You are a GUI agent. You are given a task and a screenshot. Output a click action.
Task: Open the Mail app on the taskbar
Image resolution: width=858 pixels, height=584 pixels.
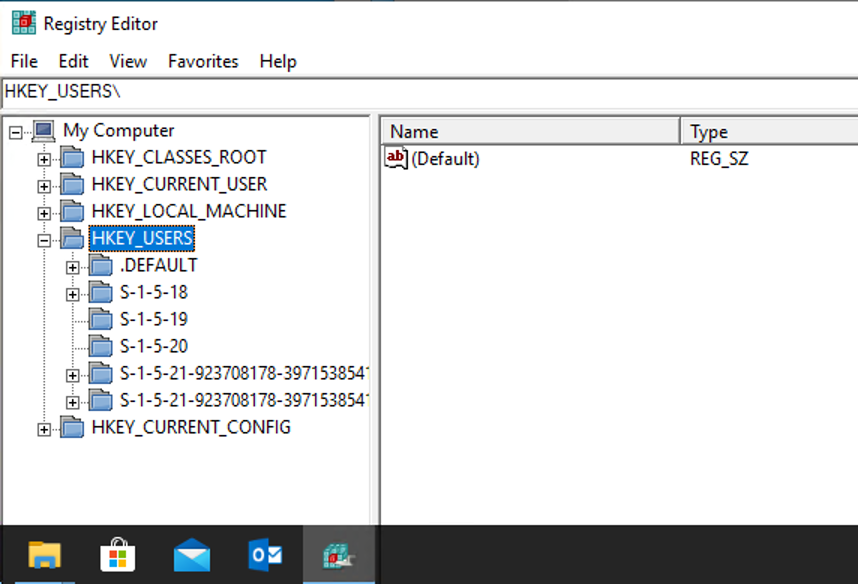(x=192, y=555)
